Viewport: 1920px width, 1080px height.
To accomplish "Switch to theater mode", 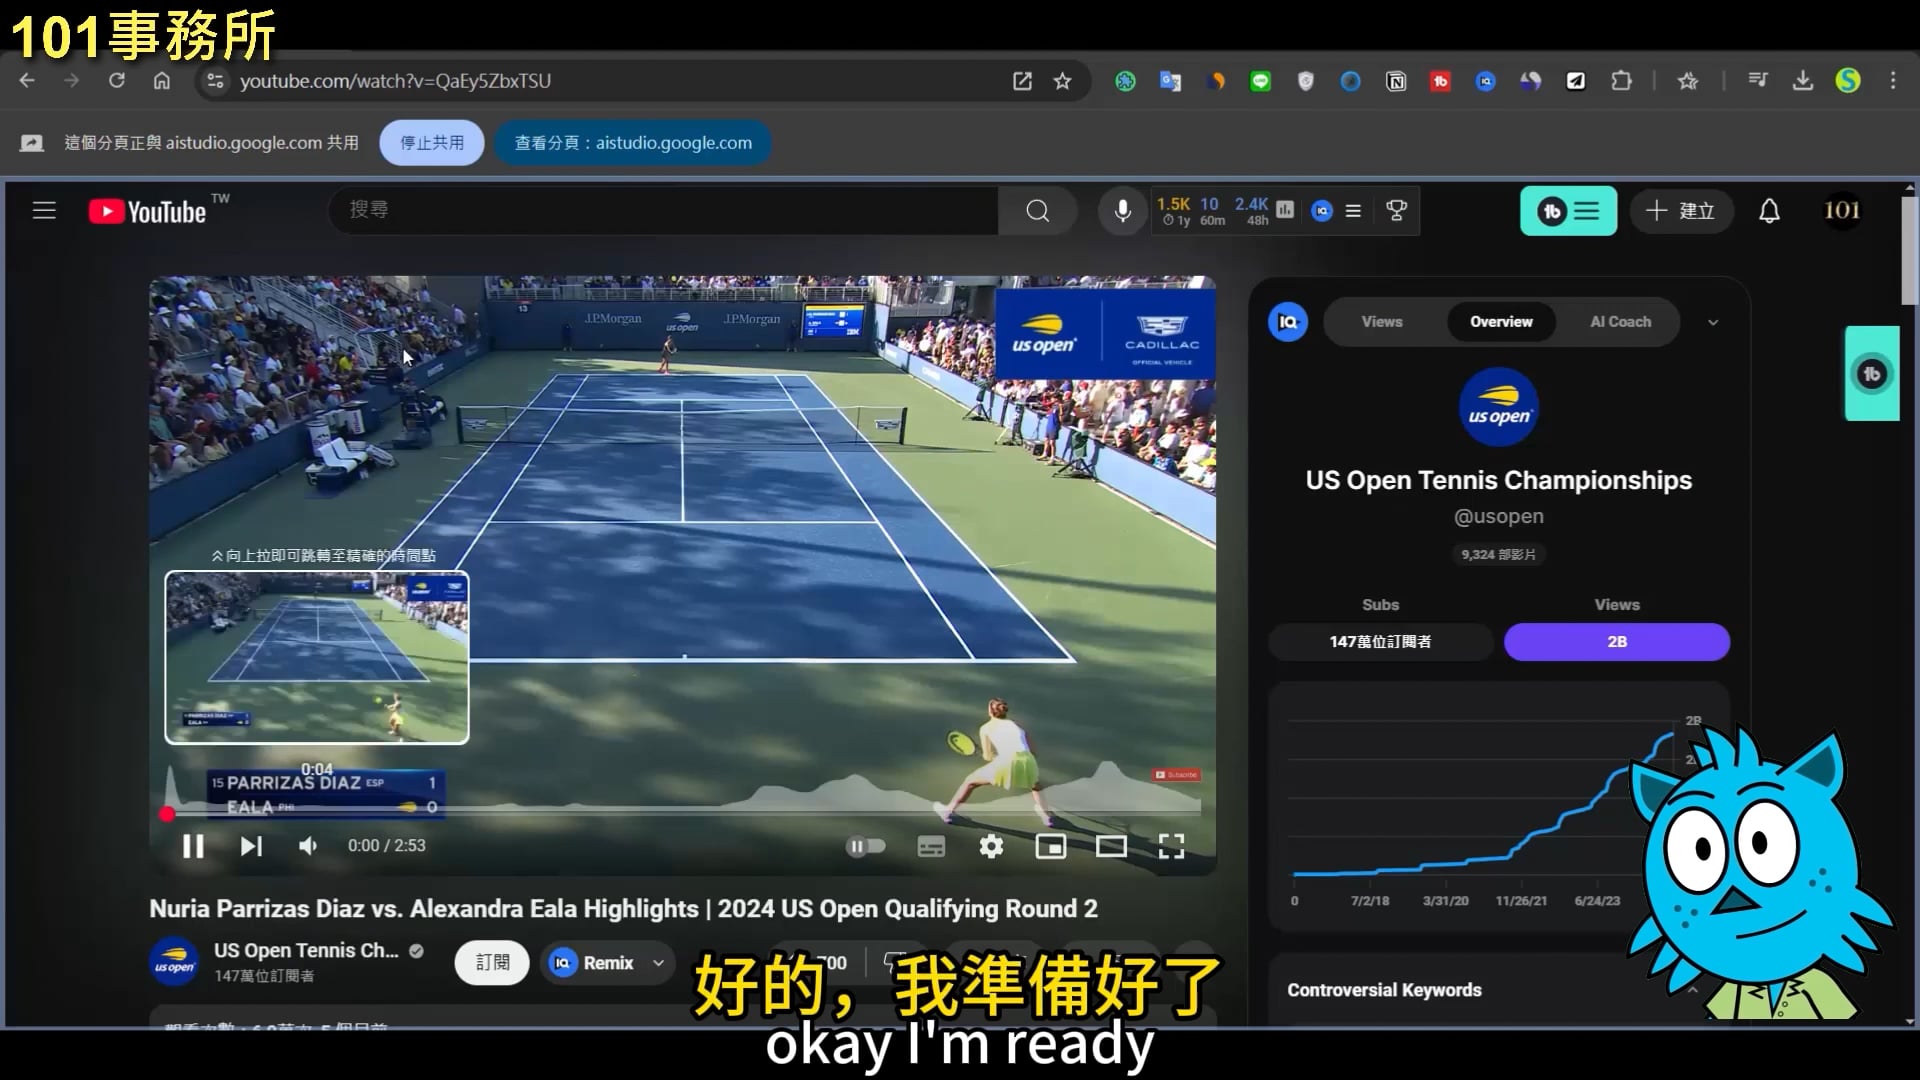I will (x=1111, y=847).
